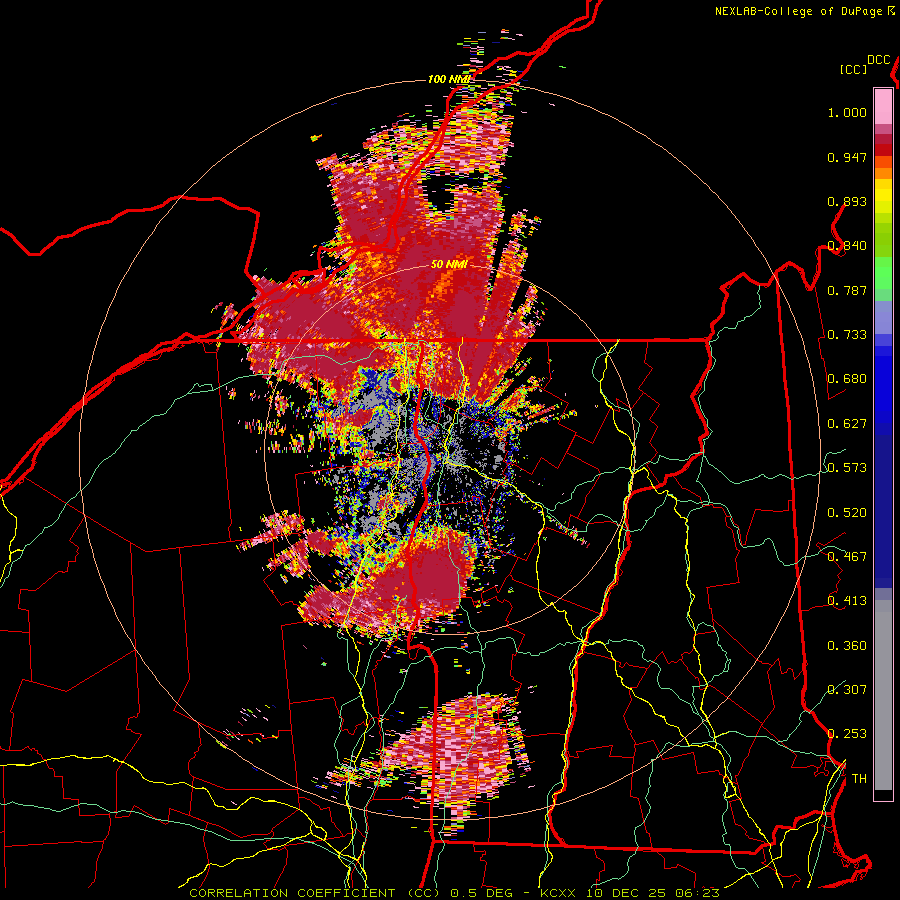
Task: Select the 0.520 scale value label
Action: 847,513
